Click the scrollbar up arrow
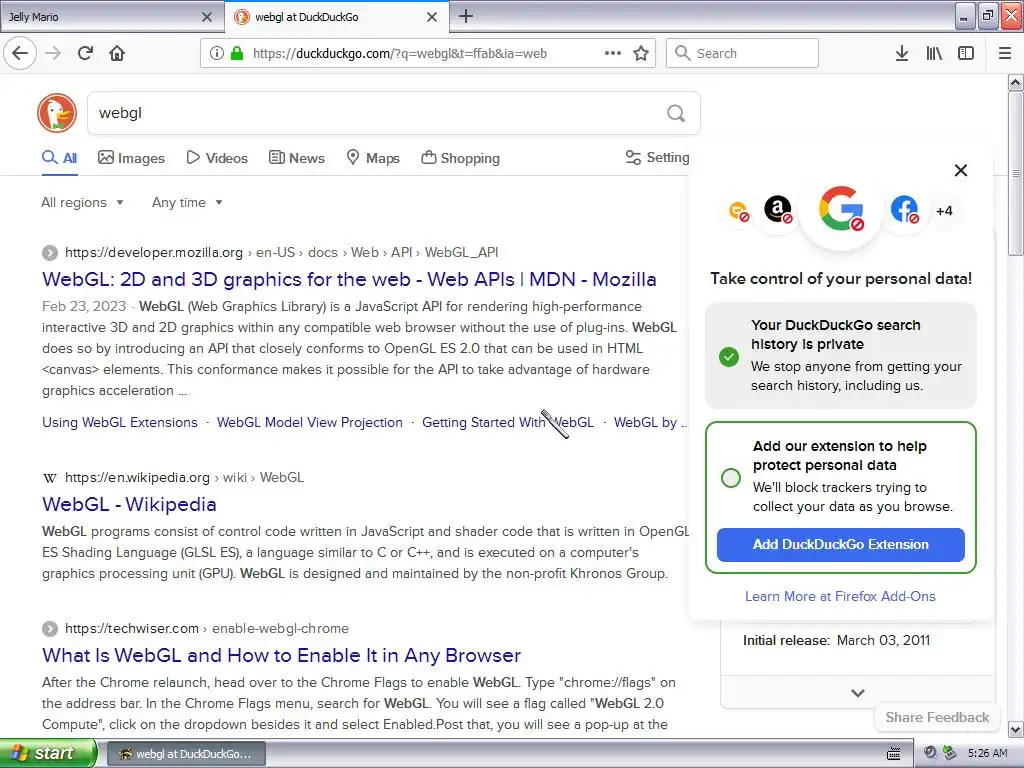Viewport: 1024px width, 768px height. click(1016, 82)
